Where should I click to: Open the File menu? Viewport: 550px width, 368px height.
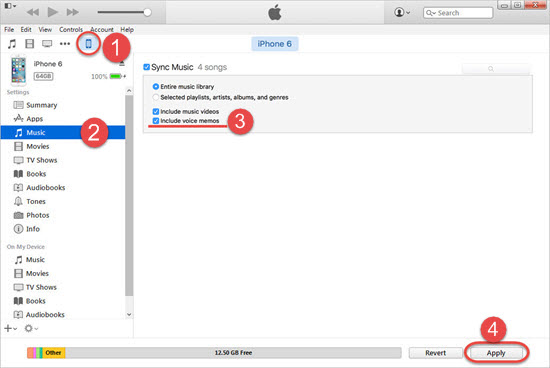(x=9, y=29)
